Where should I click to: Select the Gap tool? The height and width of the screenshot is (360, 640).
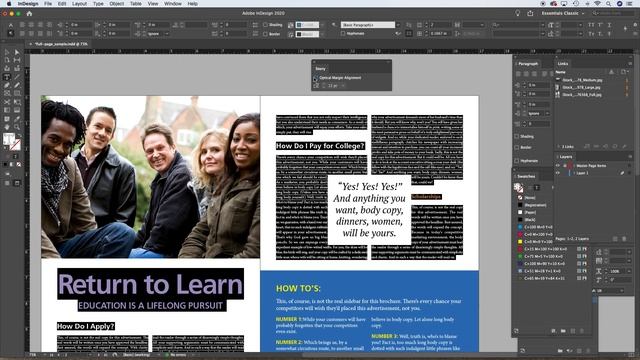pos(17,60)
